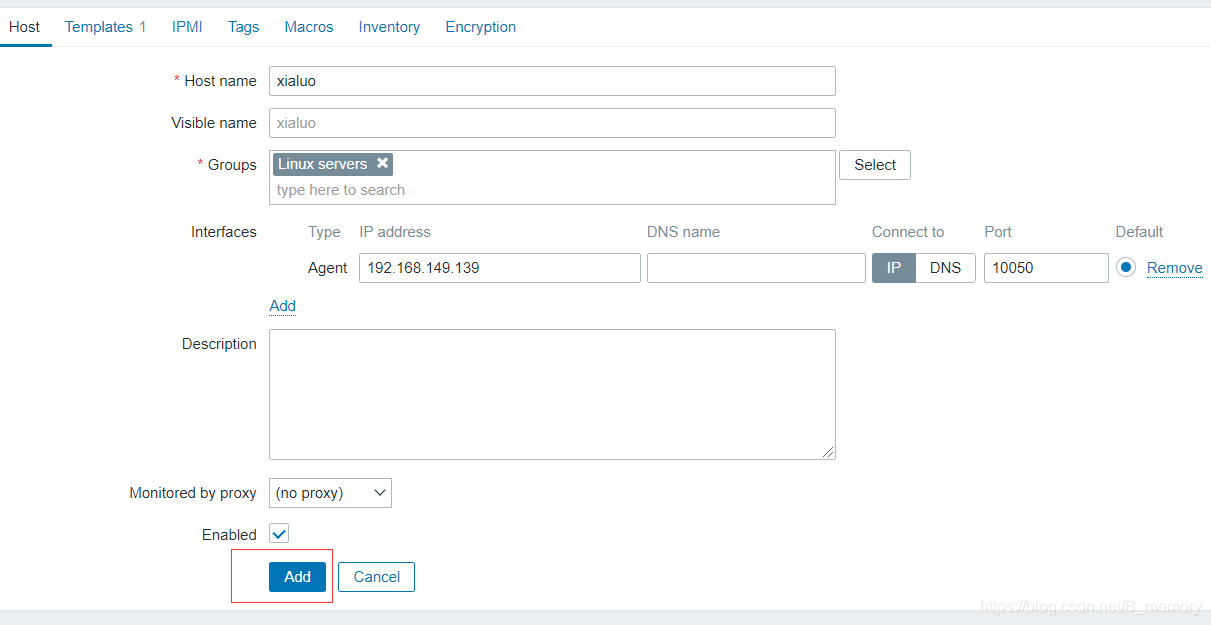Viewport: 1211px width, 625px height.
Task: Remove the Linux servers group tag
Action: [382, 163]
